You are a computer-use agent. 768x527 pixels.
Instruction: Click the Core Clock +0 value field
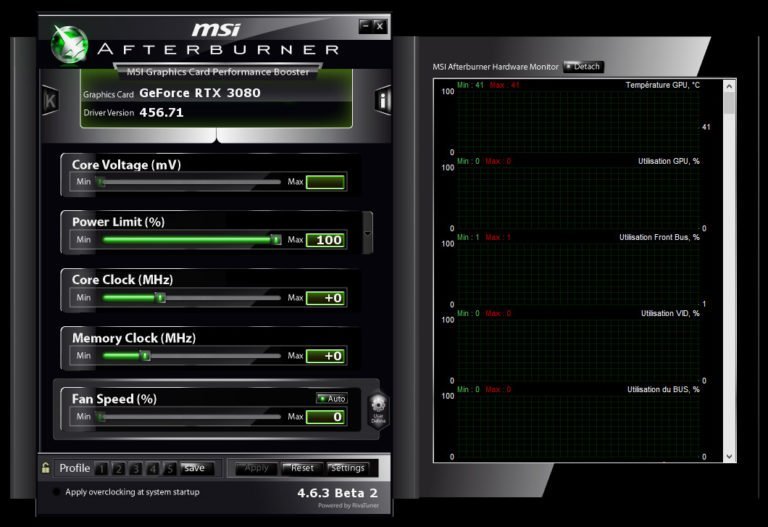(x=326, y=298)
